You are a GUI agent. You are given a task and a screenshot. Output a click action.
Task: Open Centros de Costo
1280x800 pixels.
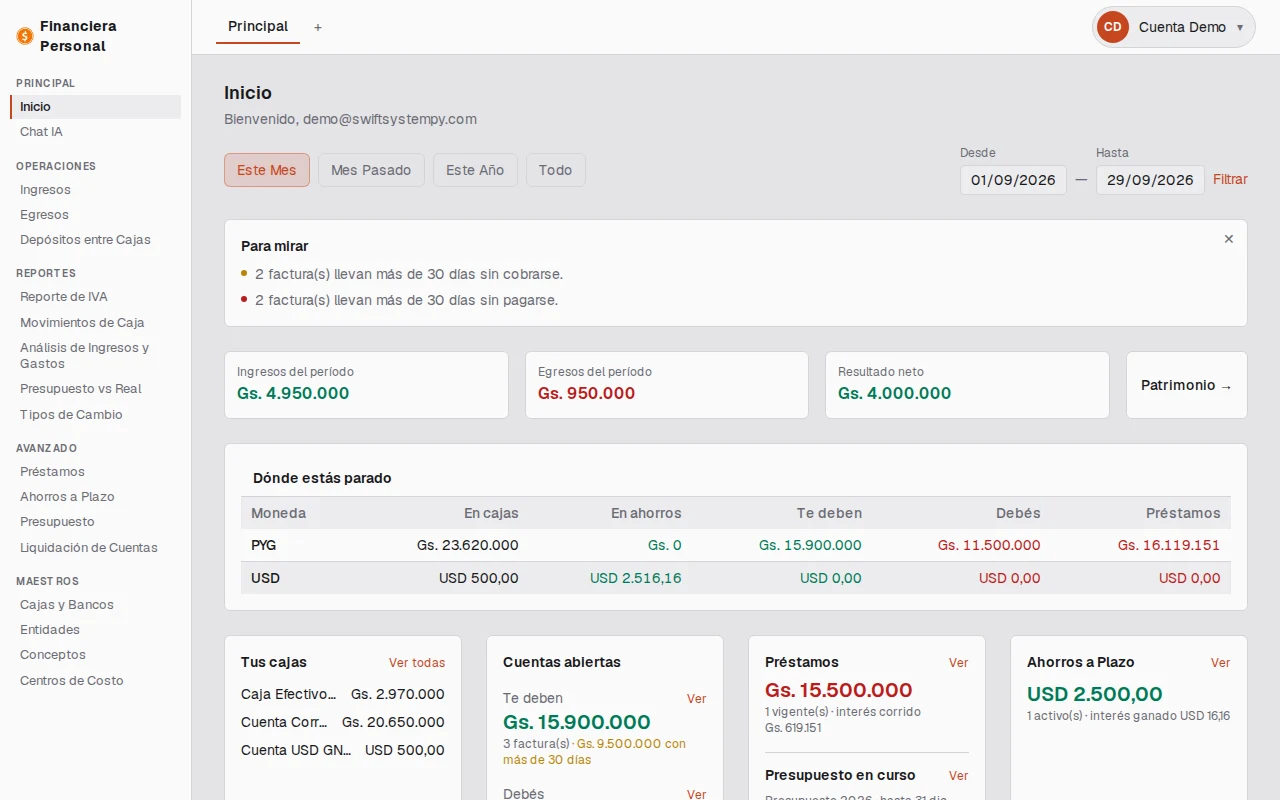pyautogui.click(x=96, y=681)
